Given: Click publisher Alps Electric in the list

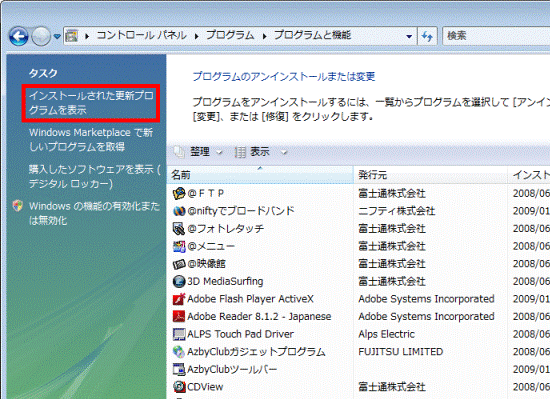Looking at the screenshot, I should (387, 334).
